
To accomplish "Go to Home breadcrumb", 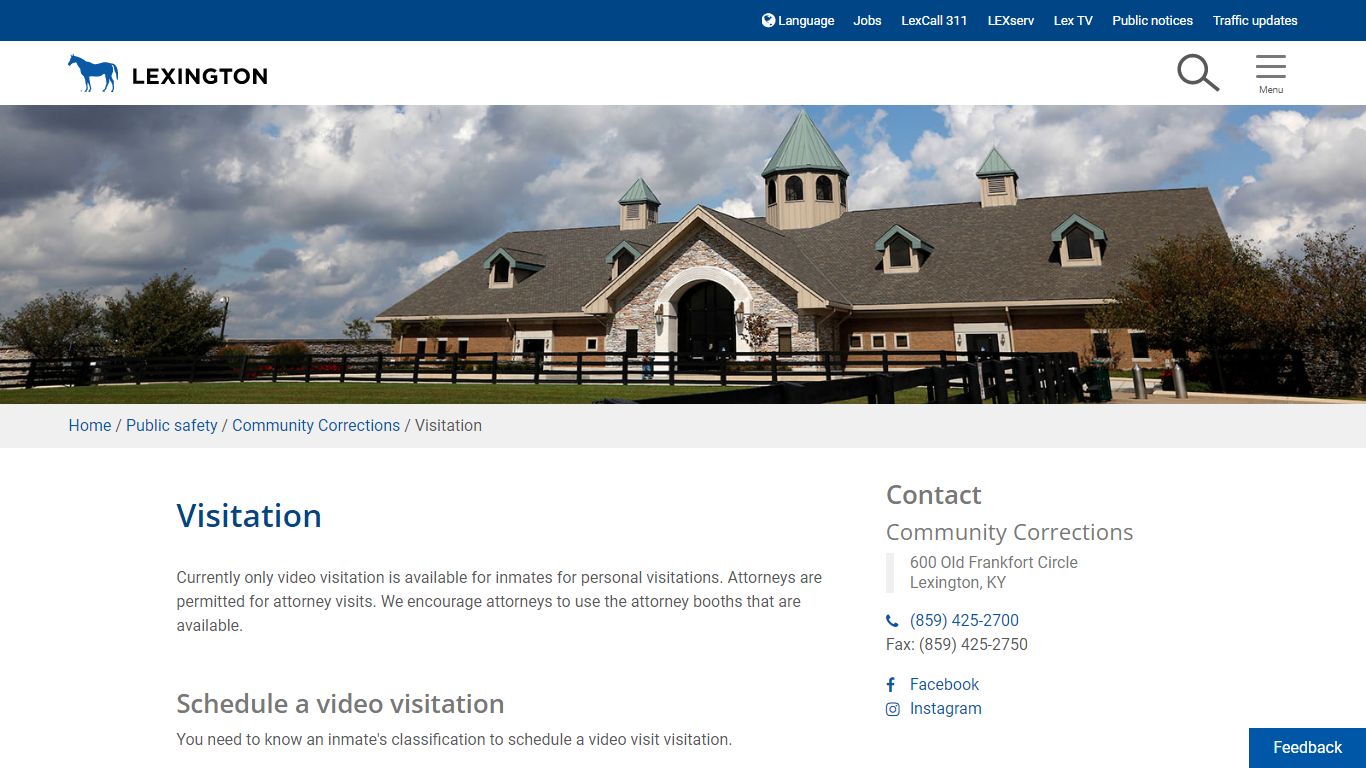I will [90, 425].
